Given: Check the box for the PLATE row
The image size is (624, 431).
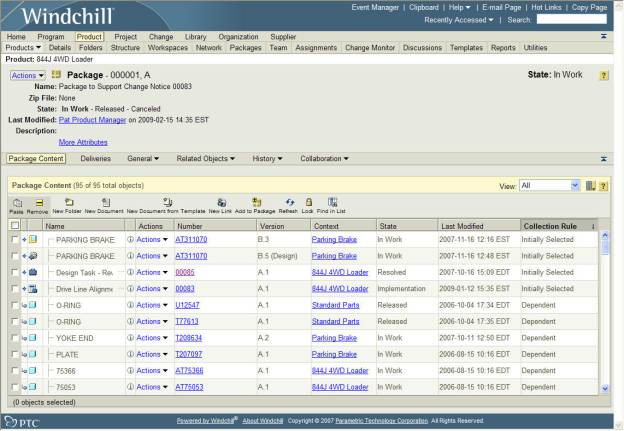Looking at the screenshot, I should pyautogui.click(x=15, y=354).
